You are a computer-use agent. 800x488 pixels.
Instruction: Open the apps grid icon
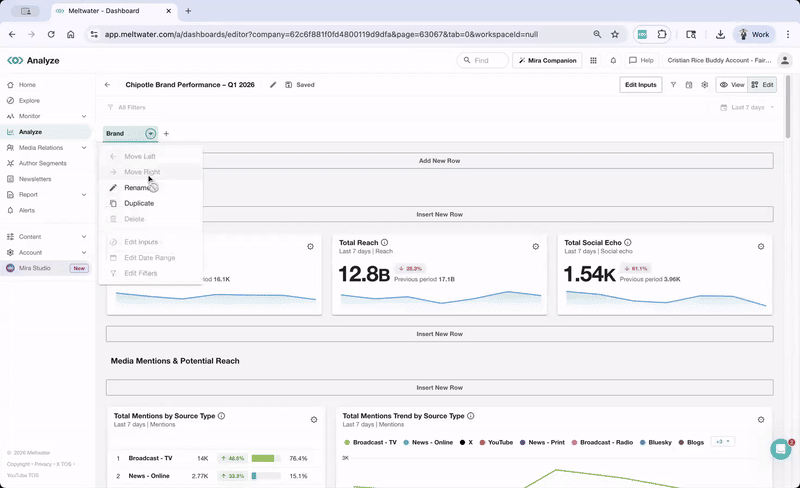593,60
